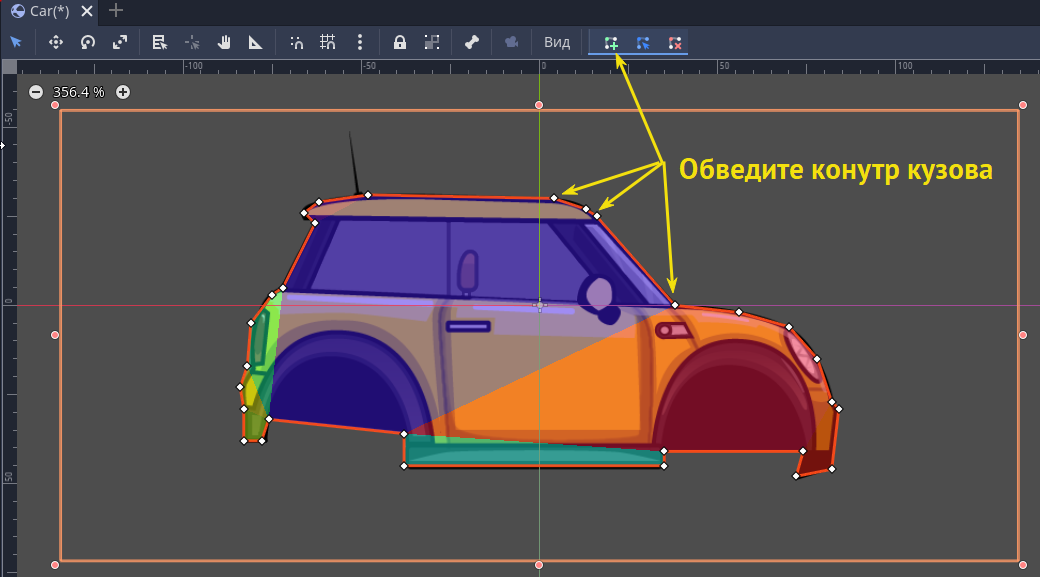Add a new scene tab
1040x577 pixels.
click(x=116, y=11)
